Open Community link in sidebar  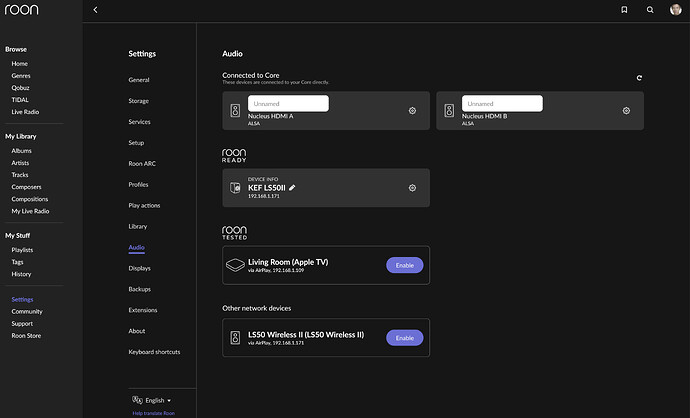pyautogui.click(x=27, y=312)
